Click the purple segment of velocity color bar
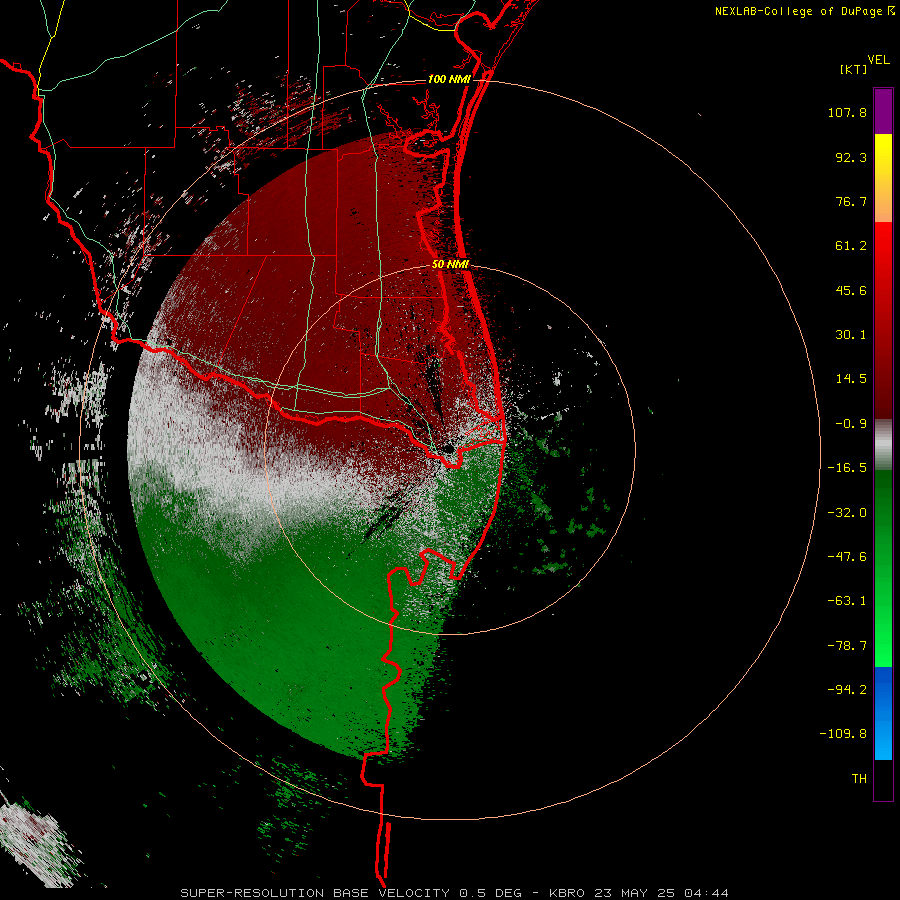 (x=883, y=111)
